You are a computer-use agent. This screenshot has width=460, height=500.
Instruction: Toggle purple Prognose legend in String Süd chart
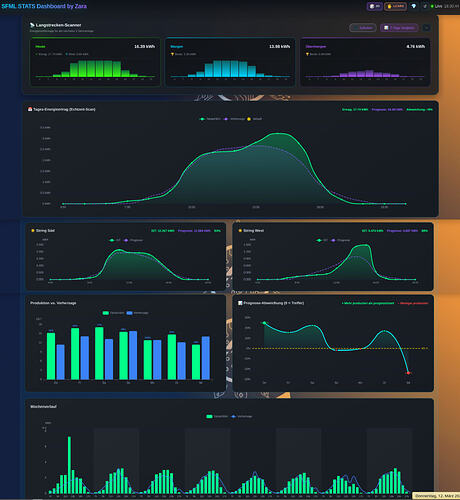coord(133,240)
